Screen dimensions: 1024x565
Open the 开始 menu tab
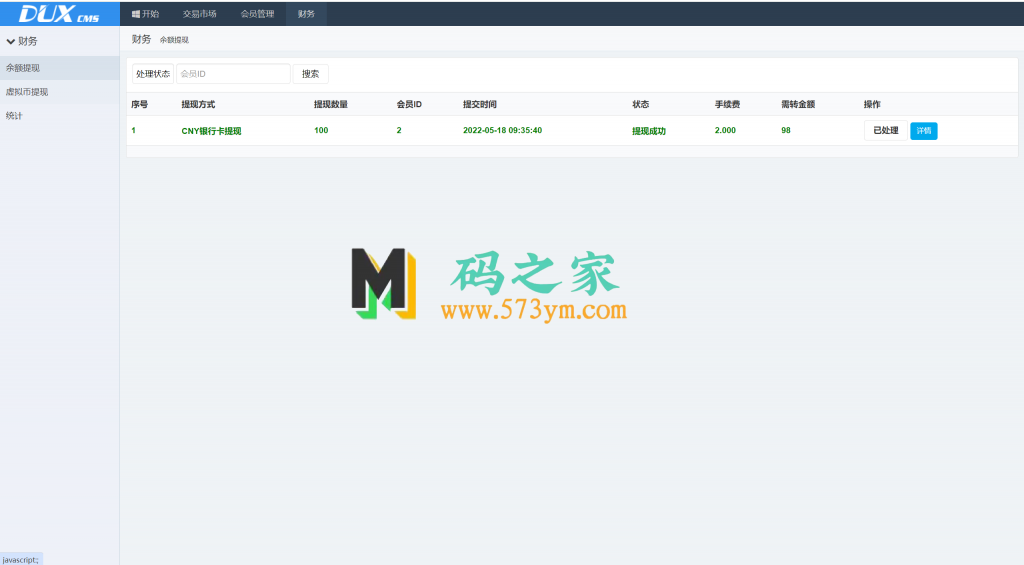click(x=146, y=14)
